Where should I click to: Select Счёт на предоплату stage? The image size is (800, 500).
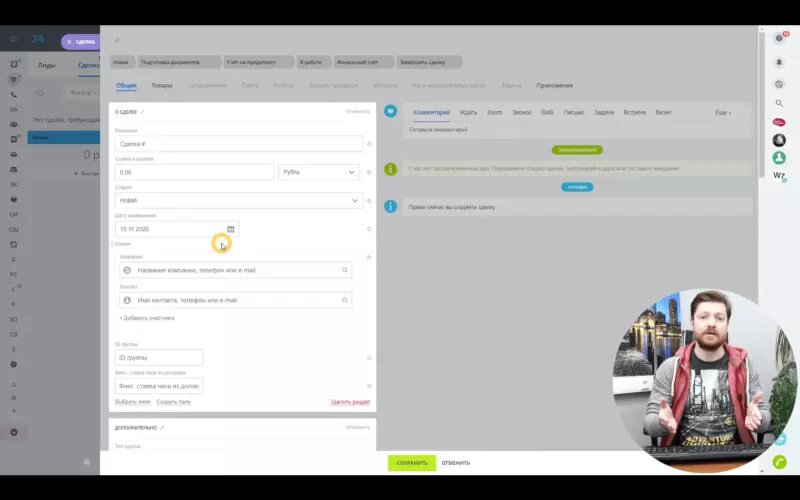click(x=258, y=62)
